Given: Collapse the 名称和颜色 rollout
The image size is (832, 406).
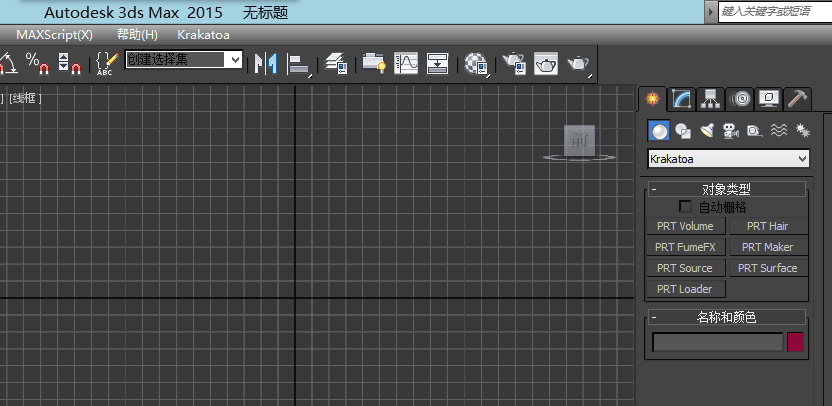Looking at the screenshot, I should click(x=726, y=317).
